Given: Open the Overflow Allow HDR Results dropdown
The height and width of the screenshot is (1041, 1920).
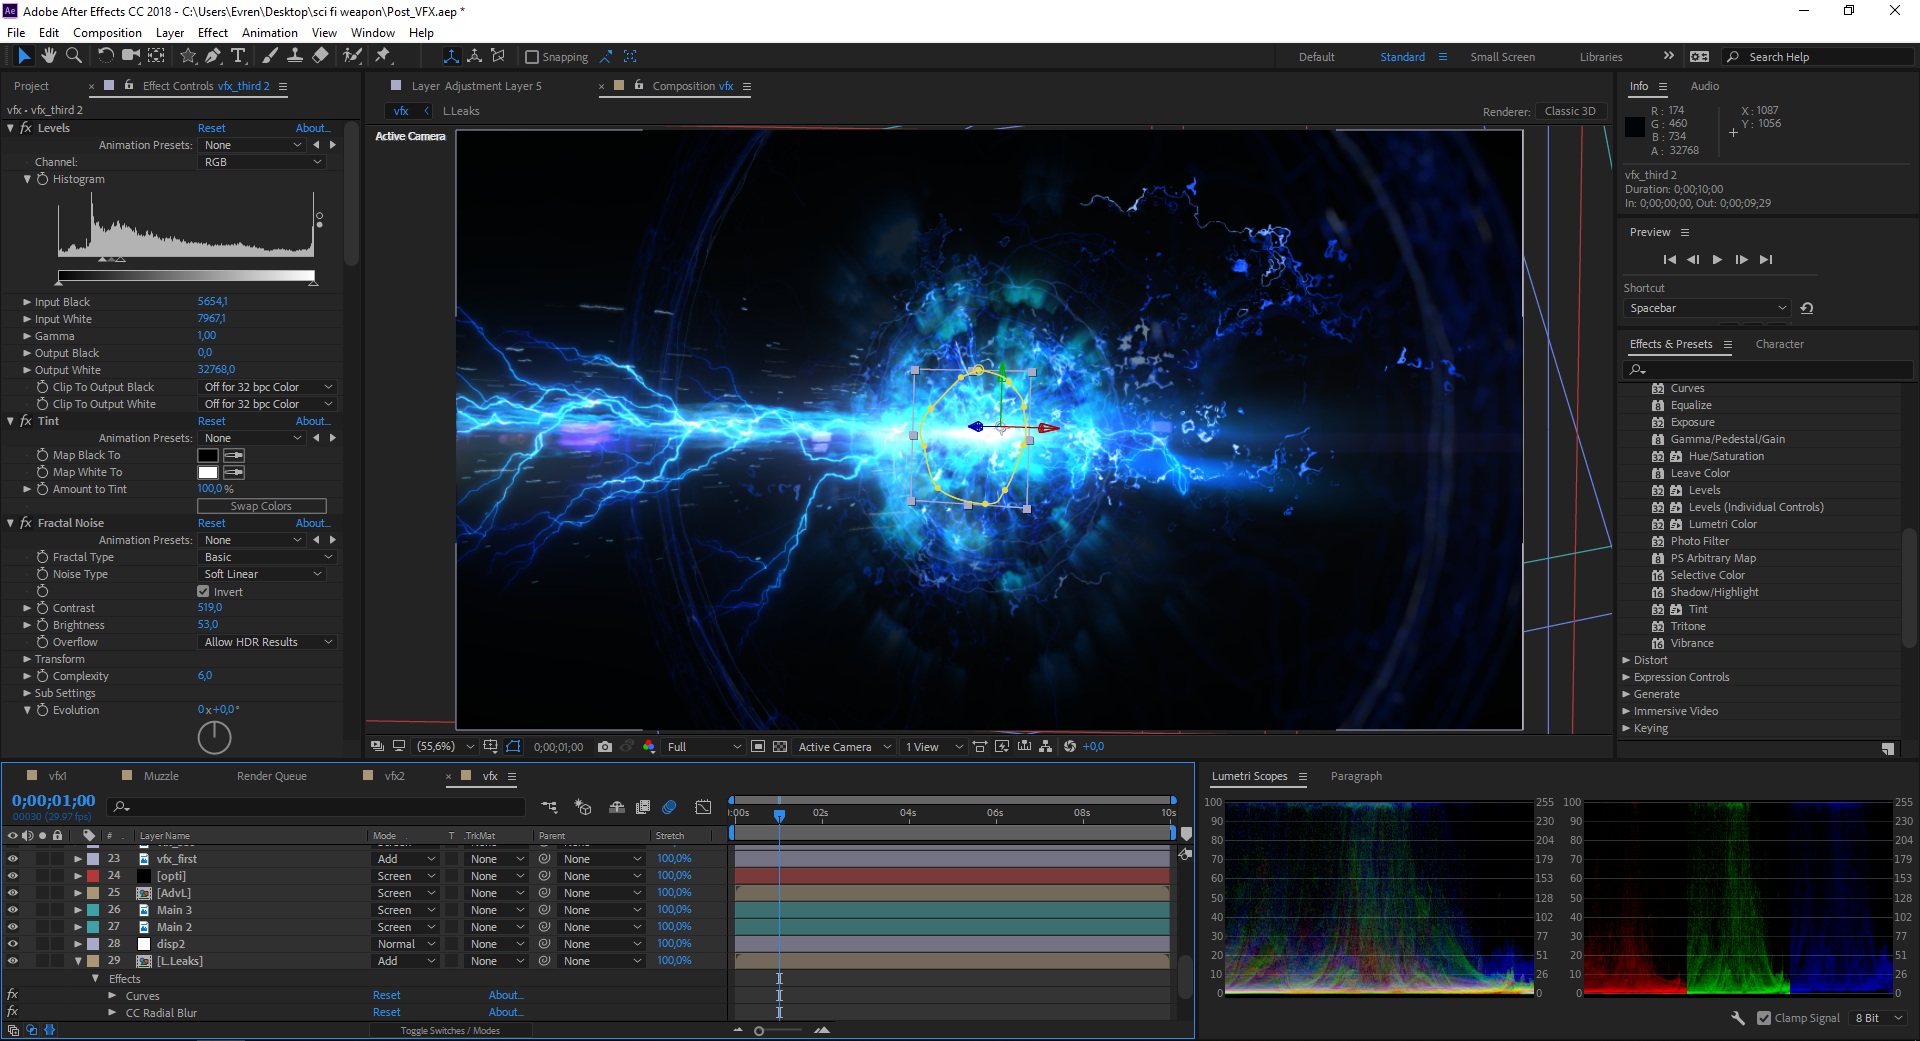Looking at the screenshot, I should coord(267,642).
